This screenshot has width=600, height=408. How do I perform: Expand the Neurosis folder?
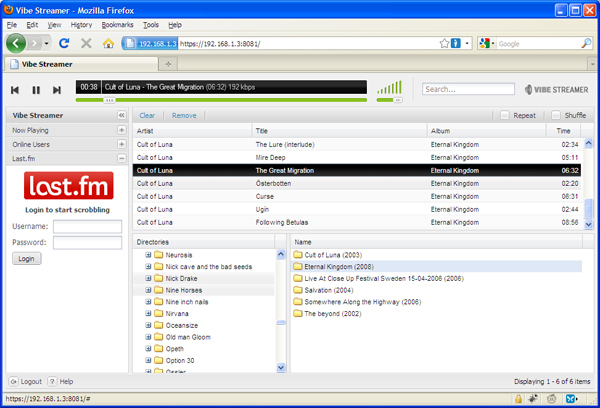(148, 255)
